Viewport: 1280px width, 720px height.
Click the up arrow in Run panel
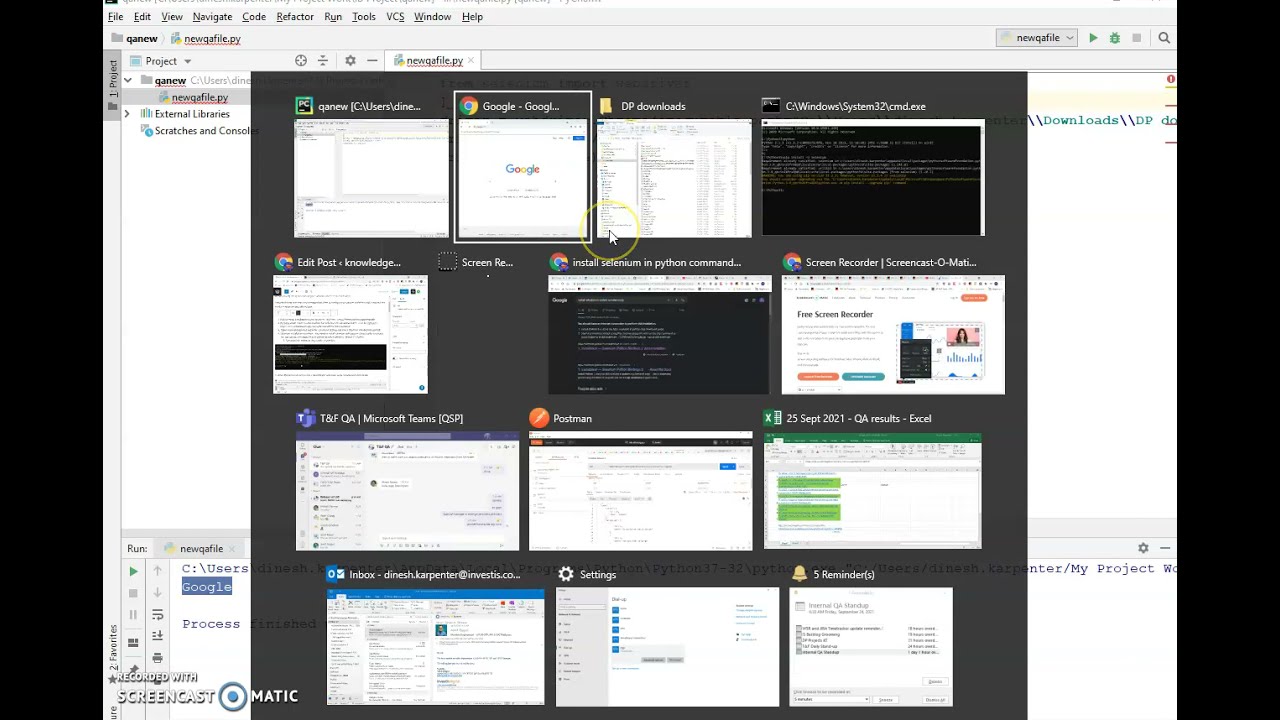pyautogui.click(x=157, y=571)
